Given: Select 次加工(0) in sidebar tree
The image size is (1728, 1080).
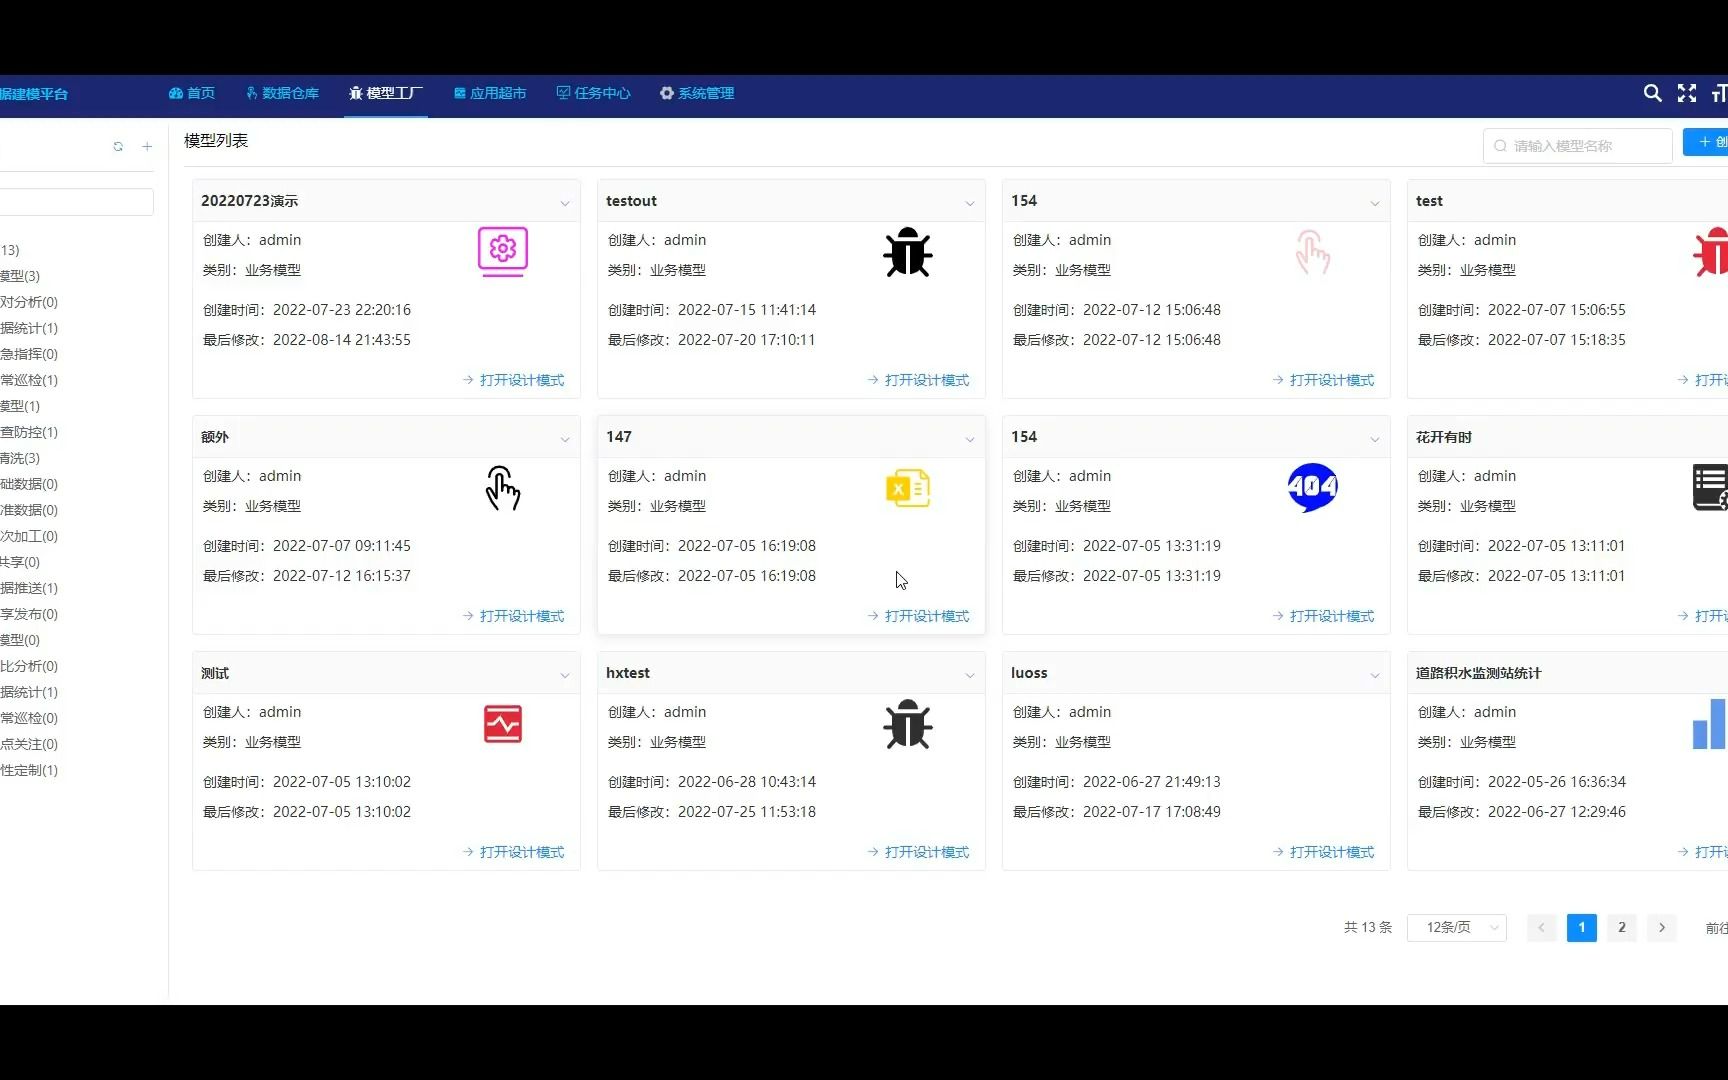Looking at the screenshot, I should tap(29, 536).
